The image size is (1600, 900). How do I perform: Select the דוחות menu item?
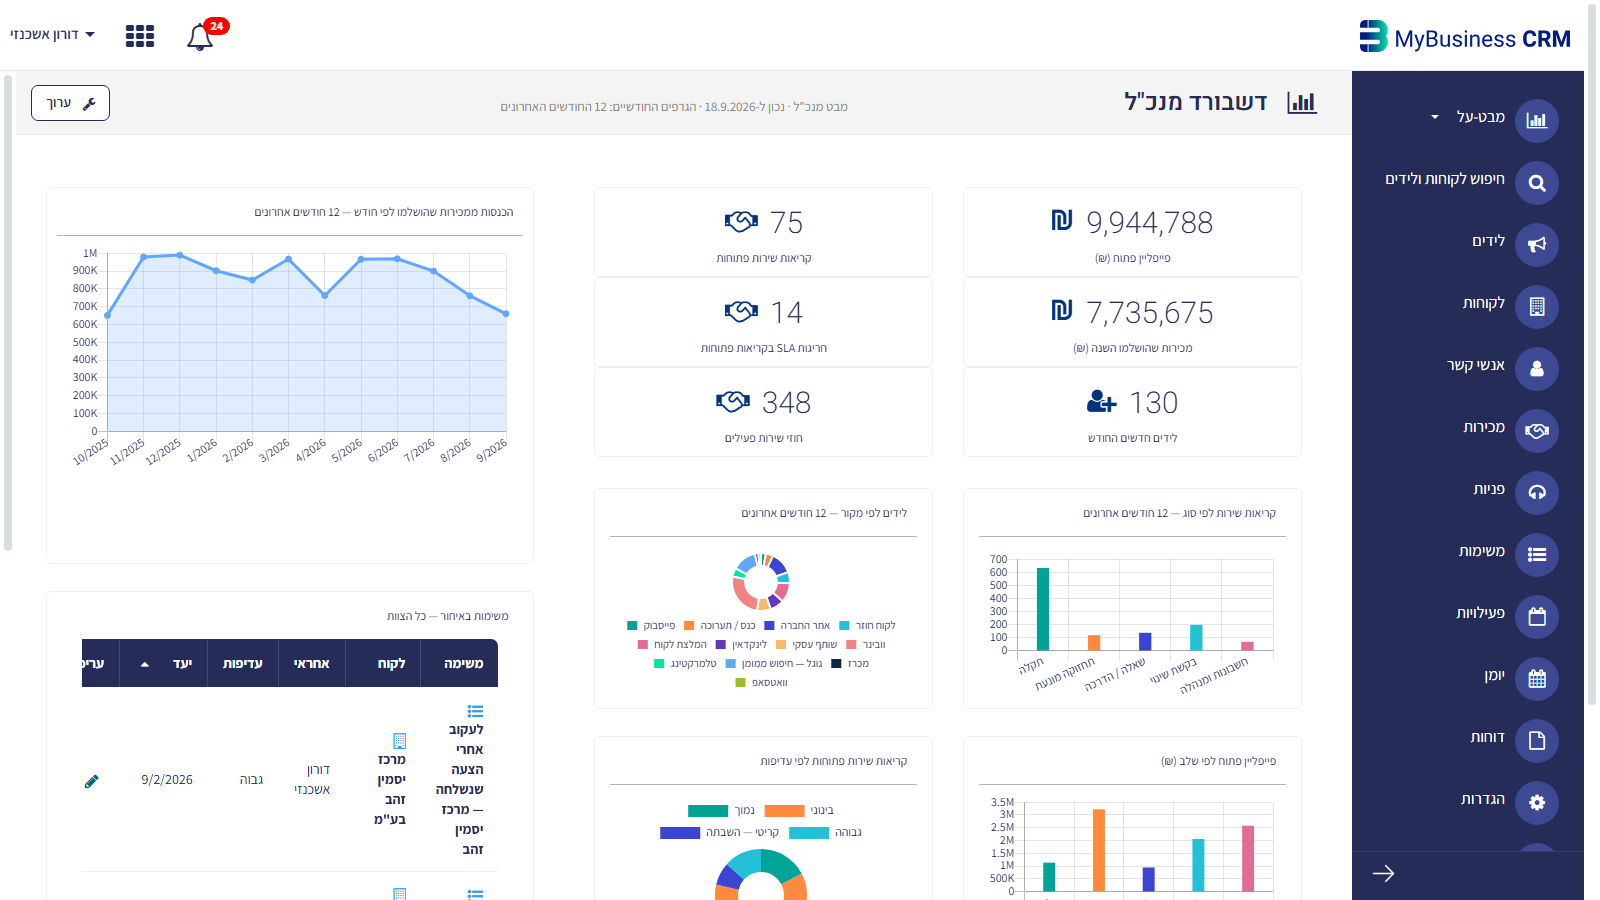tap(1488, 737)
